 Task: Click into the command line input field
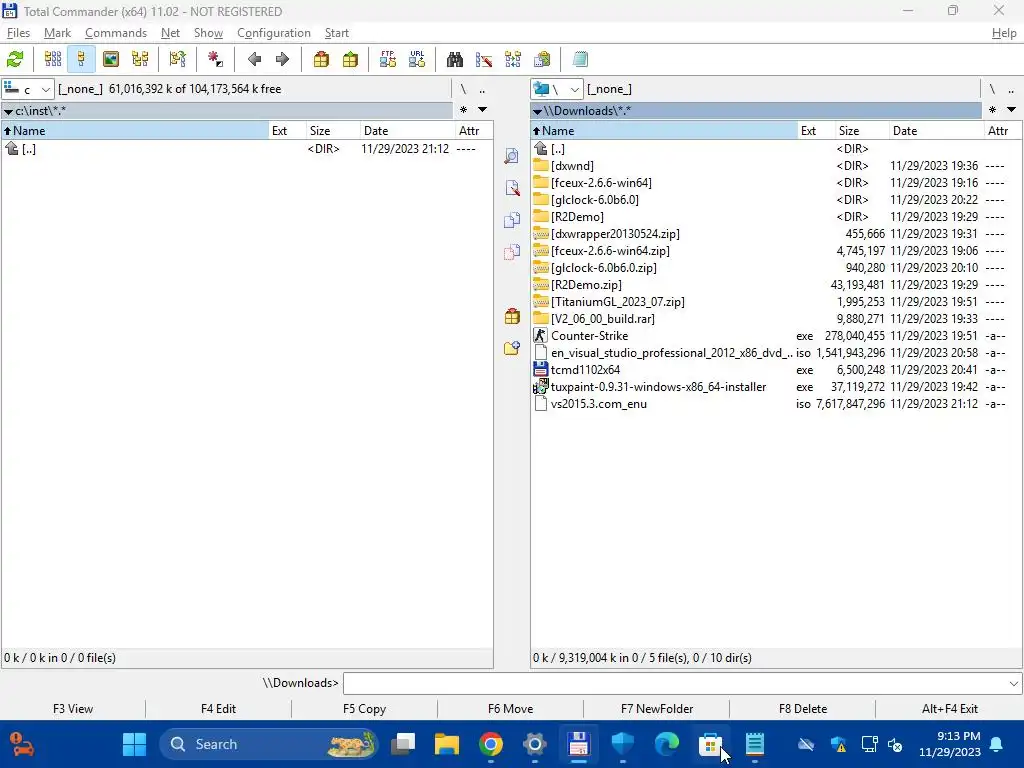pyautogui.click(x=675, y=684)
